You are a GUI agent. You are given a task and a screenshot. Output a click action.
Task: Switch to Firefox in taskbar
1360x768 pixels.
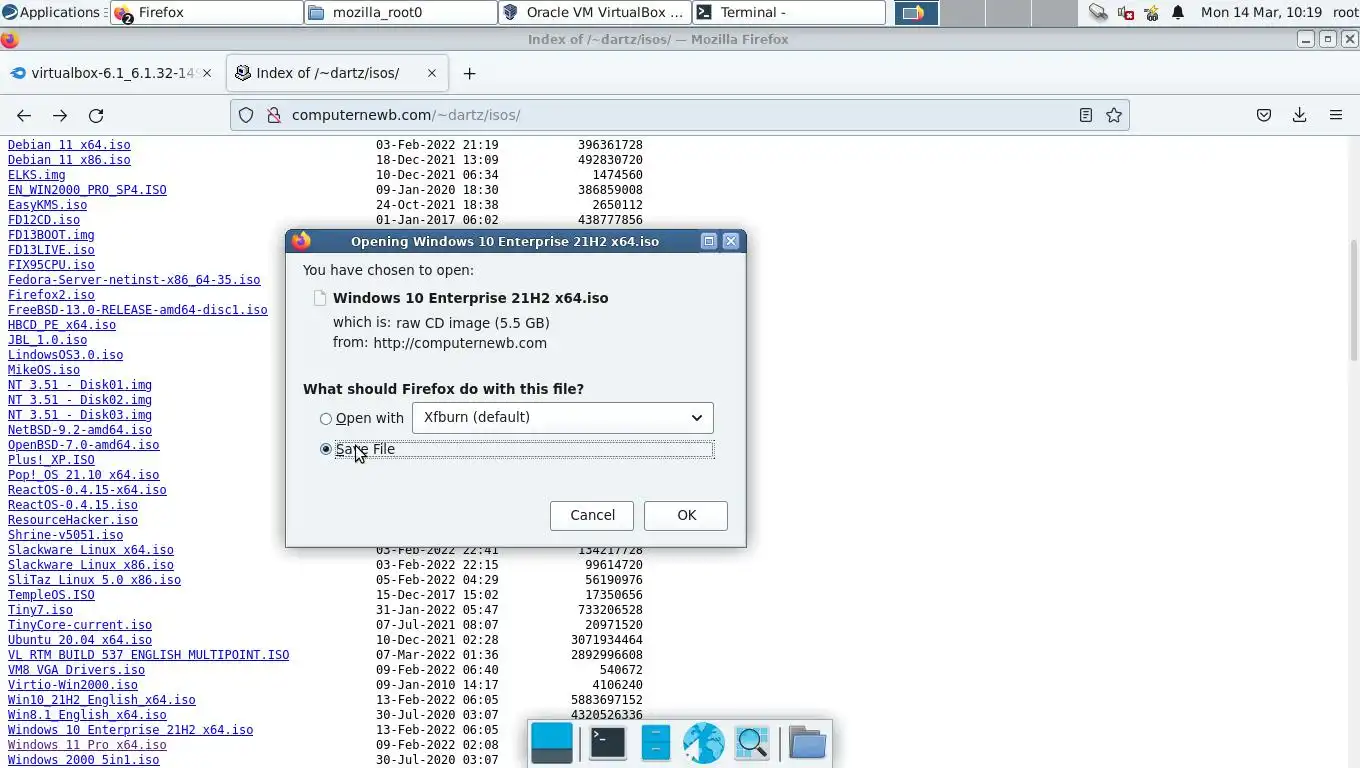coord(207,13)
